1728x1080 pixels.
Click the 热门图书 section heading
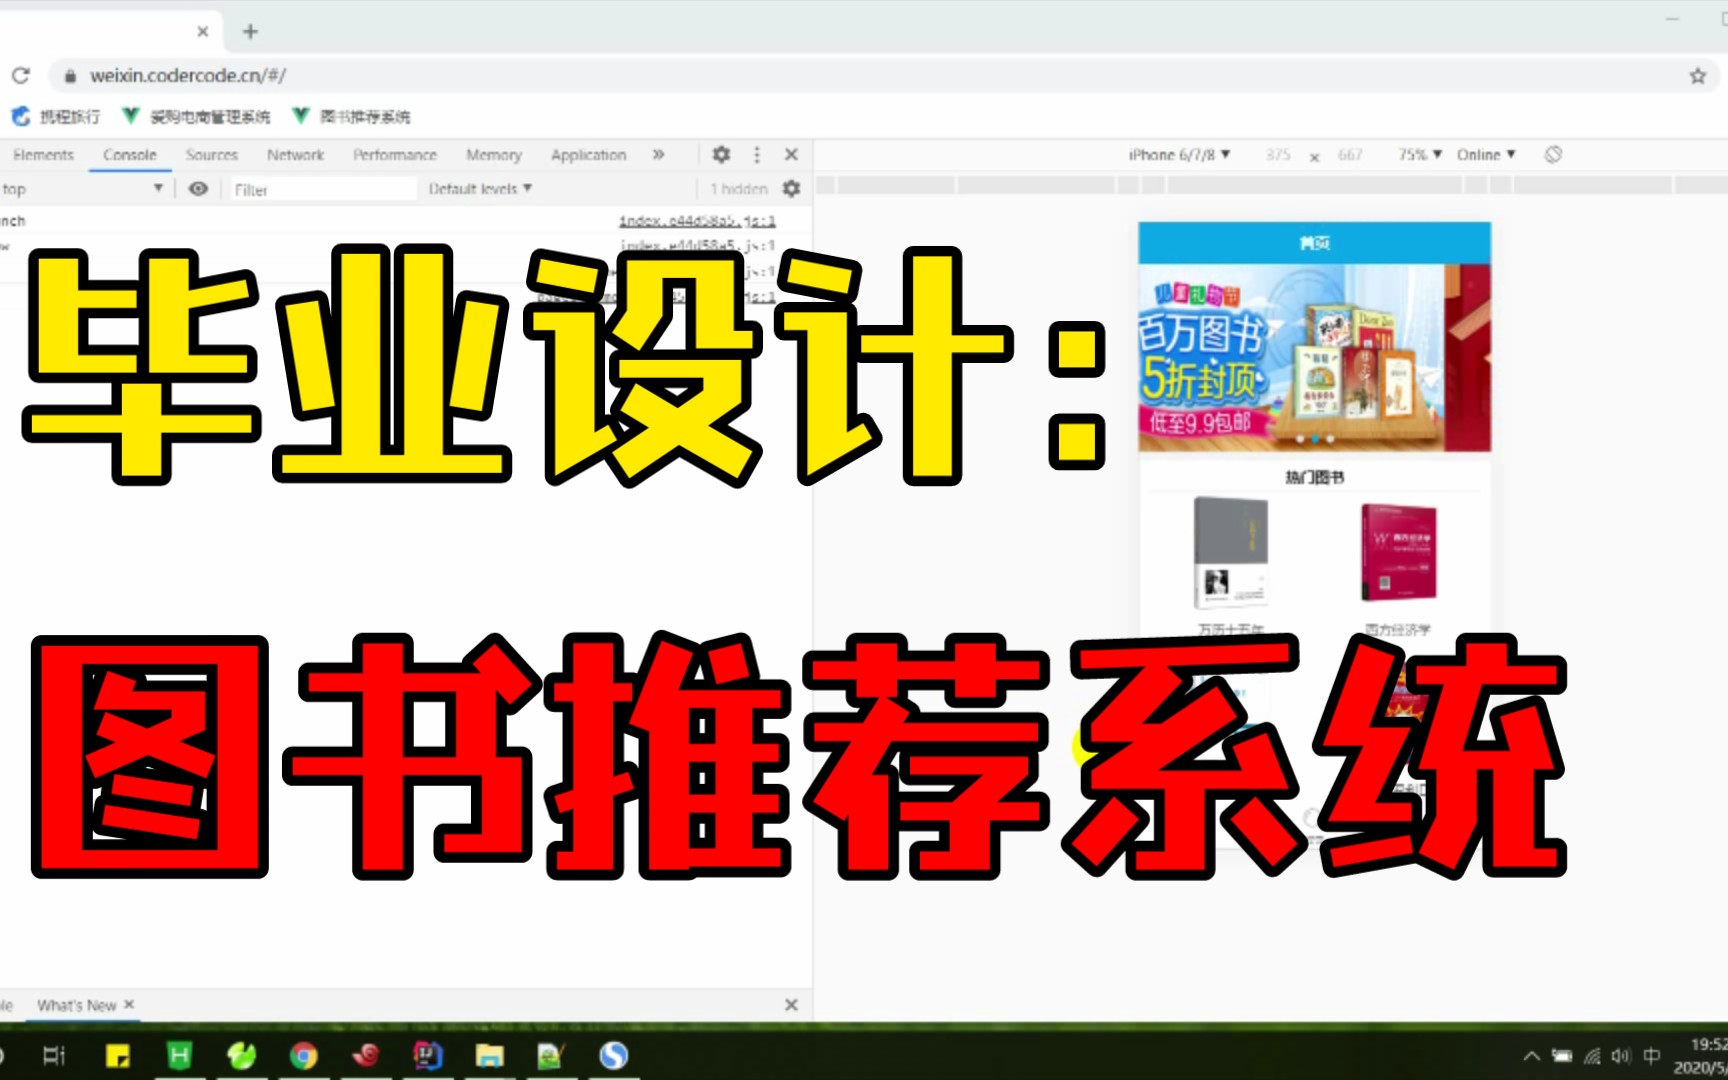pyautogui.click(x=1314, y=478)
